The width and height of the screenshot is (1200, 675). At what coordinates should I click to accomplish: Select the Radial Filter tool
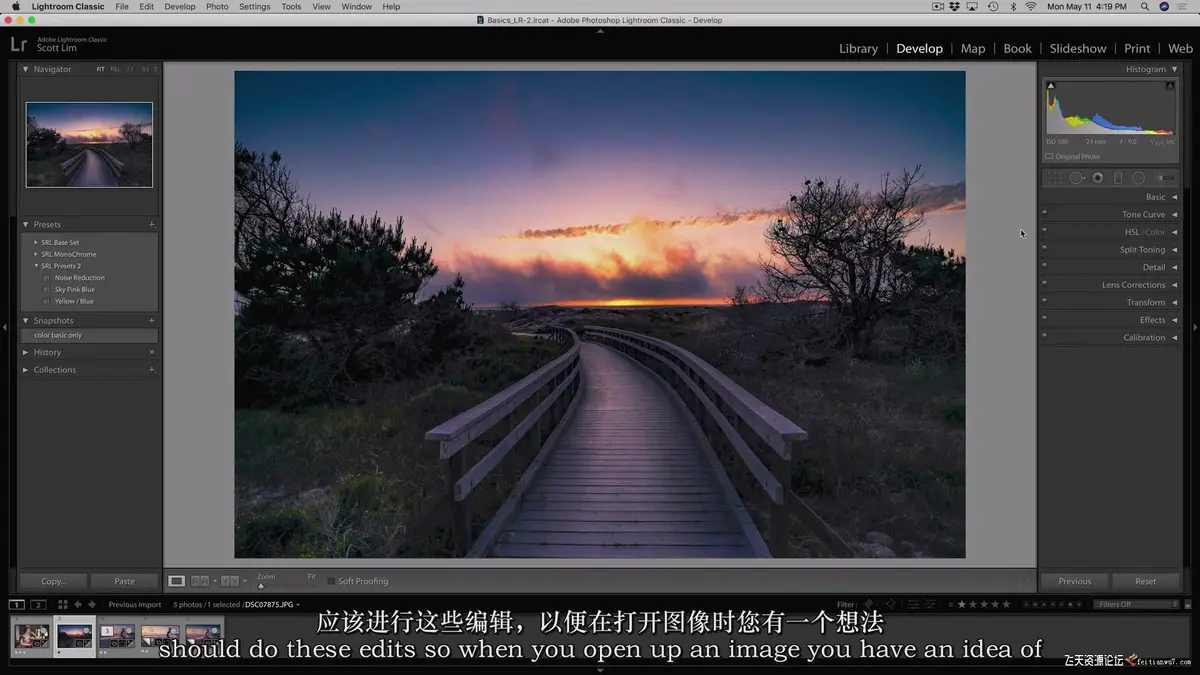tap(1139, 178)
